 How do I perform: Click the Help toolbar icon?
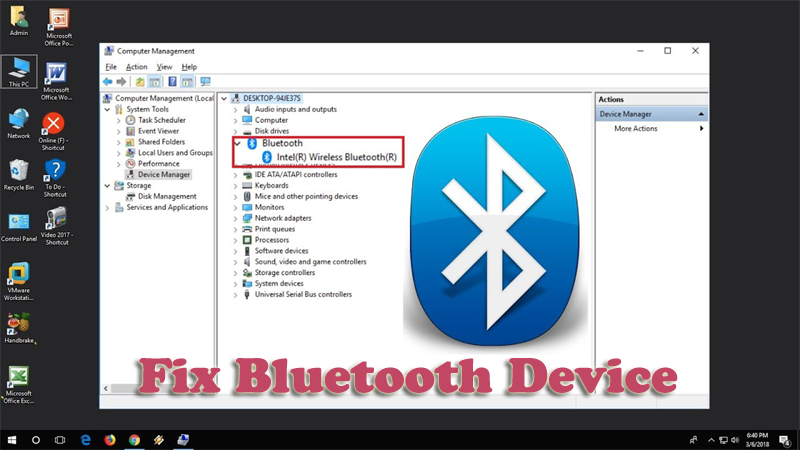click(x=172, y=82)
